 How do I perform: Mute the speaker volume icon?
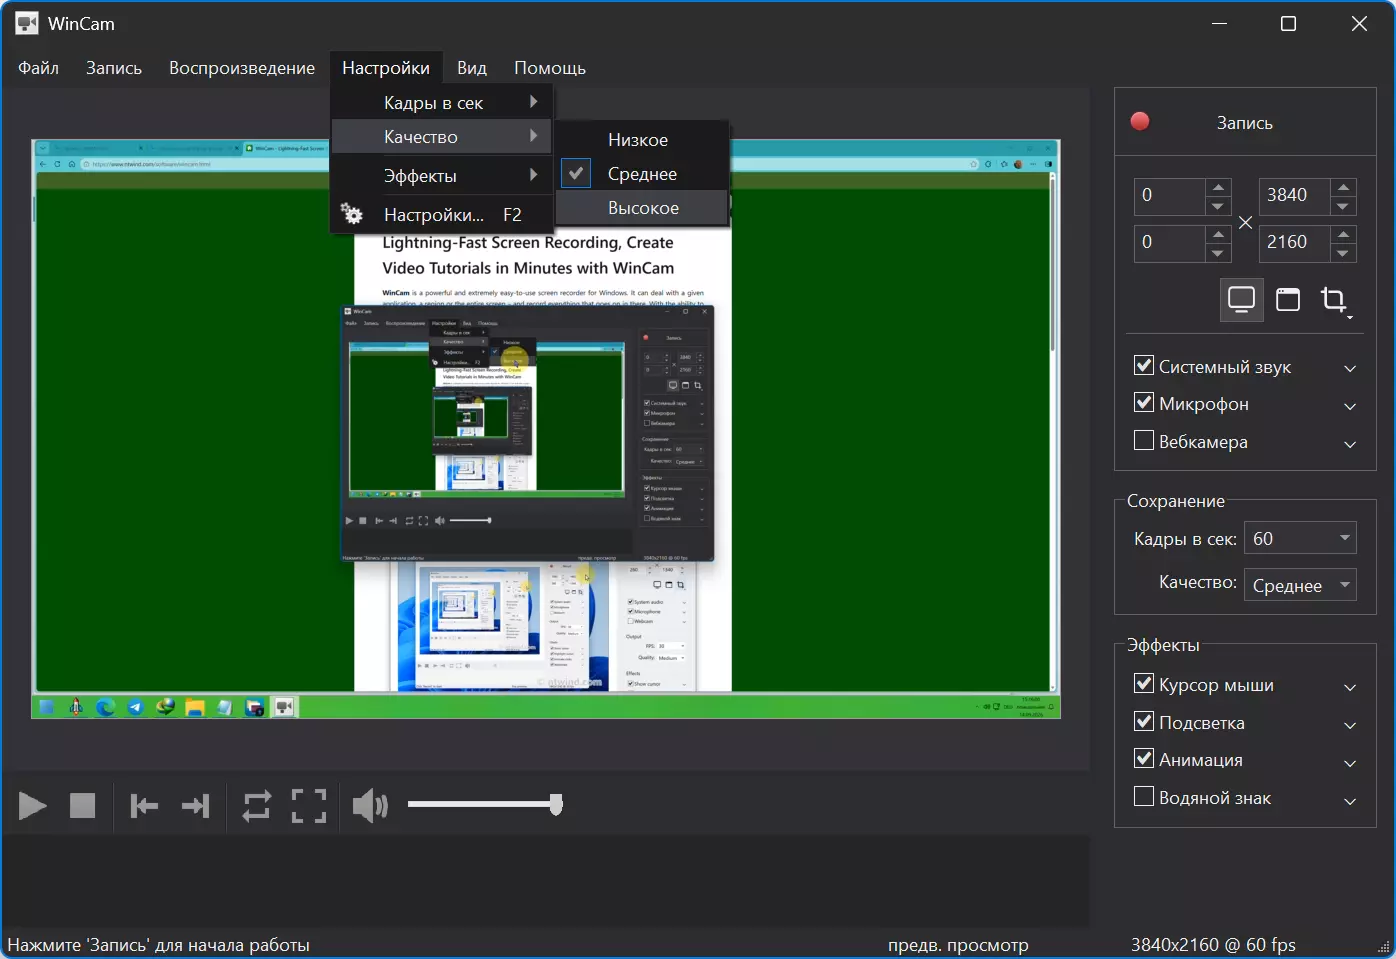(370, 805)
